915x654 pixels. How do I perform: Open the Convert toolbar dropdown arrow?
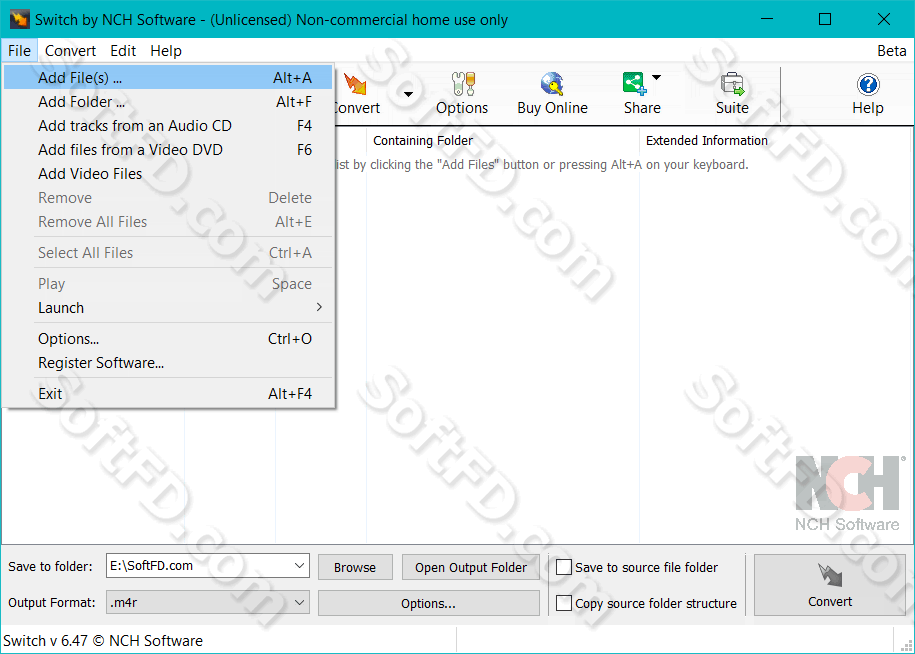tap(408, 94)
